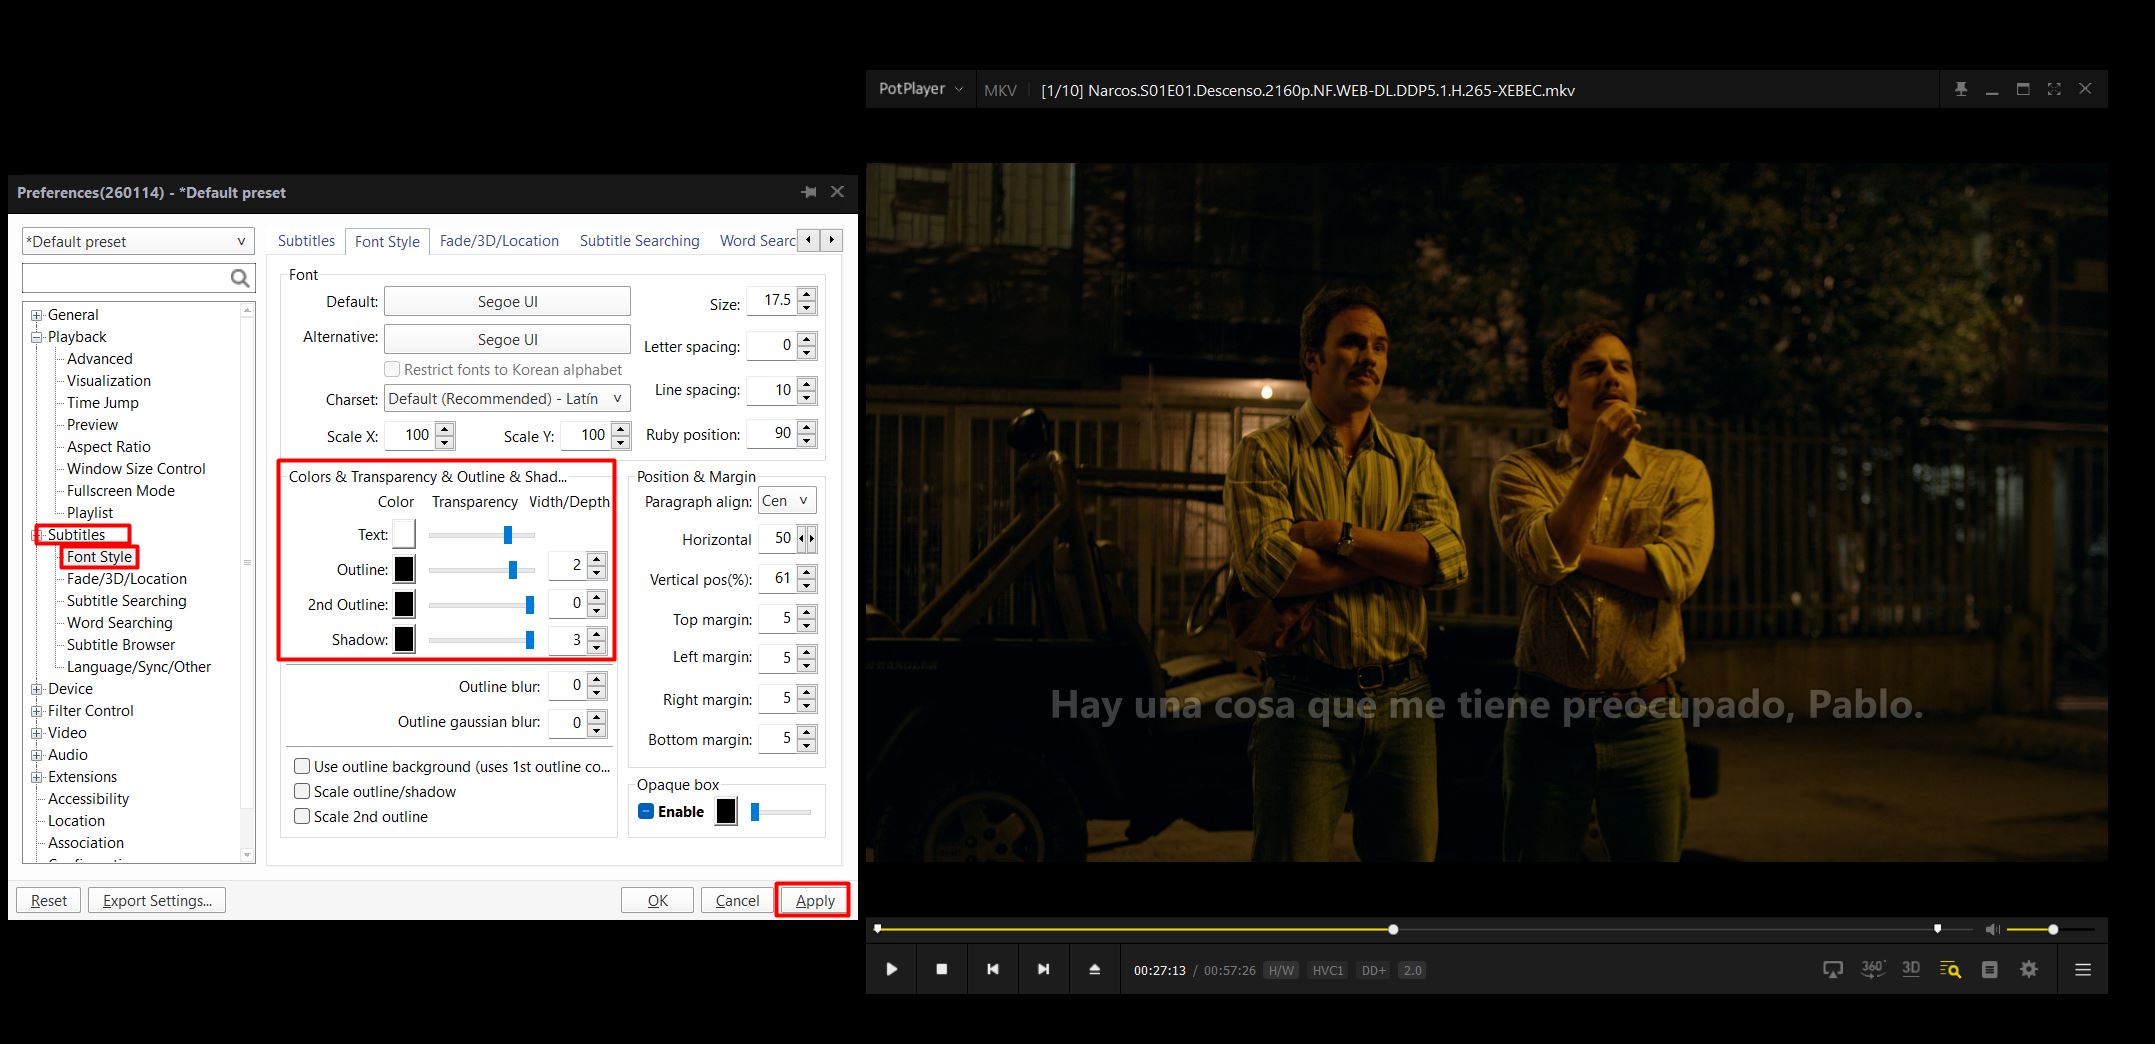The width and height of the screenshot is (2155, 1044).
Task: Apply the subtitle font changes
Action: 815,900
